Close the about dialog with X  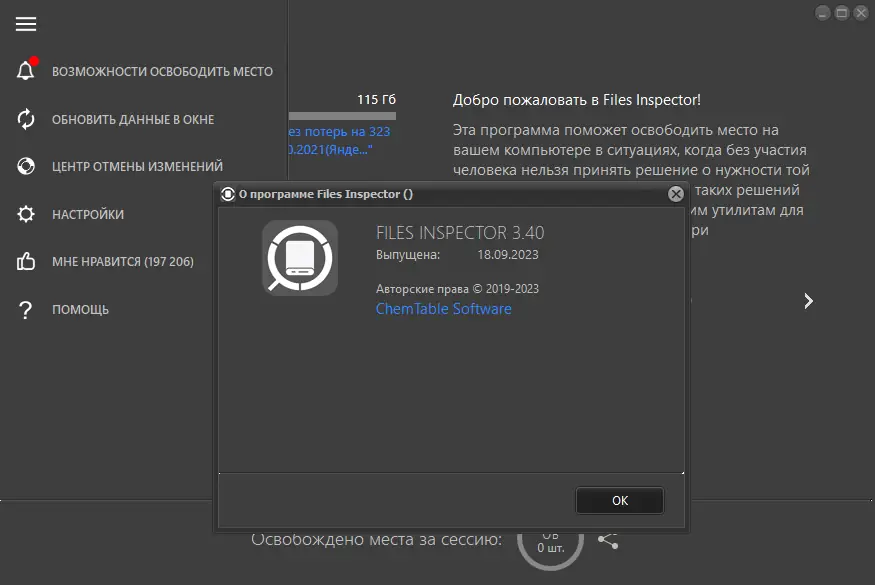[x=676, y=194]
